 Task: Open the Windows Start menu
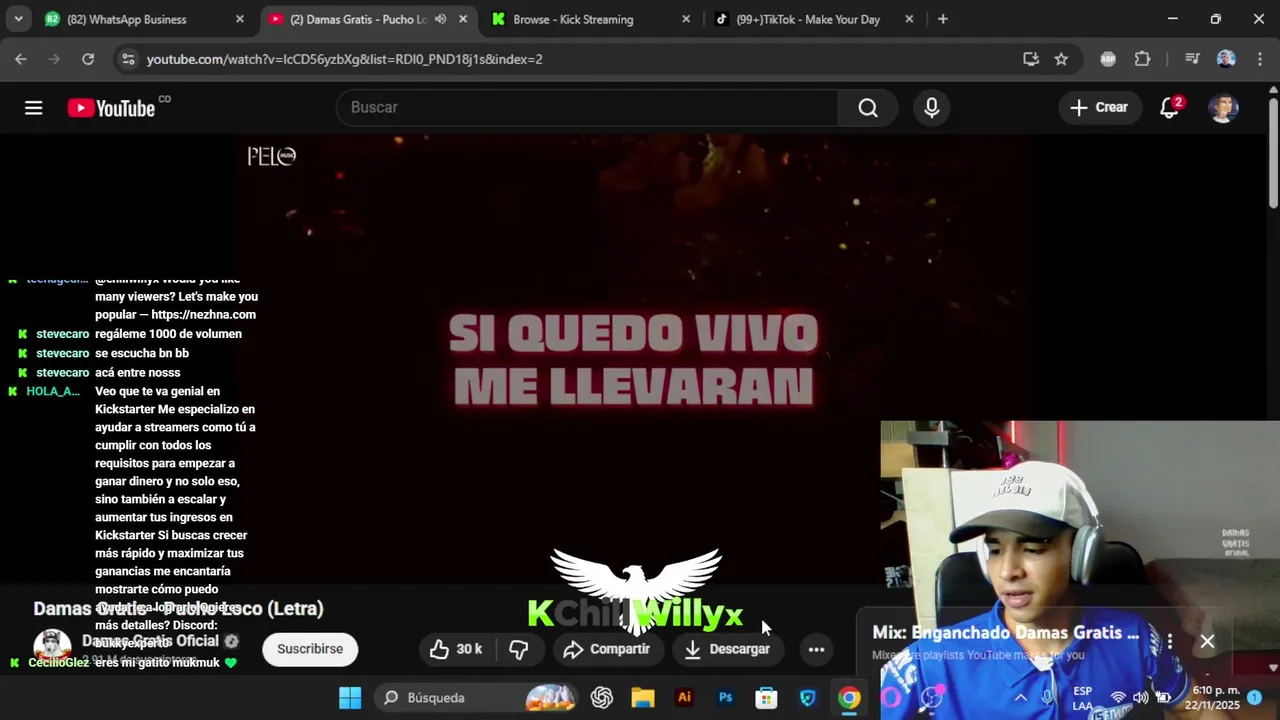(x=350, y=698)
